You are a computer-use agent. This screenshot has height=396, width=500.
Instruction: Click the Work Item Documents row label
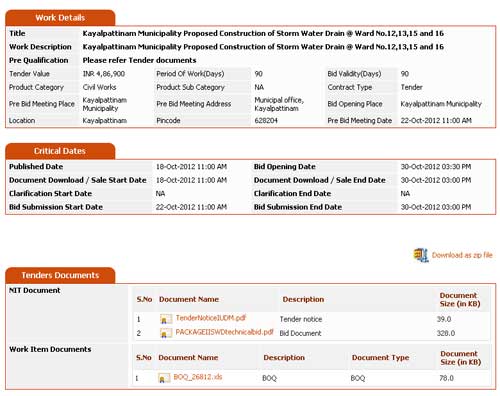50,349
